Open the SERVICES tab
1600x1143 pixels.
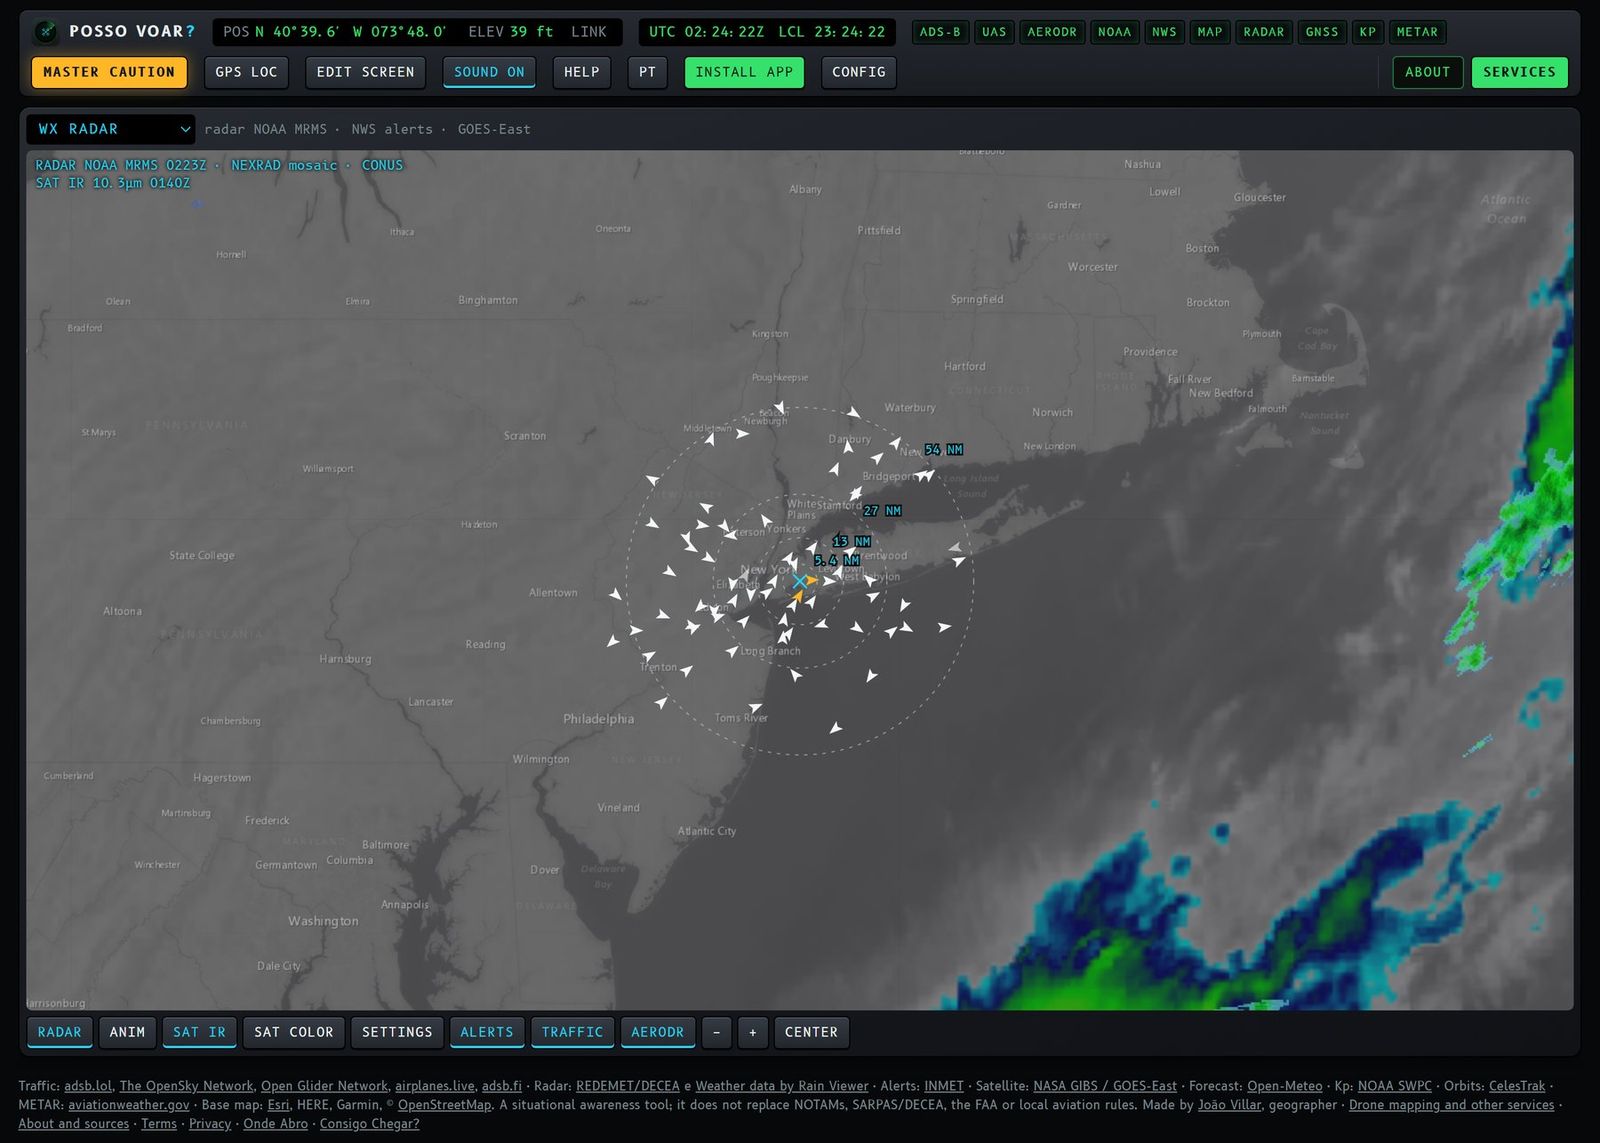pyautogui.click(x=1519, y=72)
